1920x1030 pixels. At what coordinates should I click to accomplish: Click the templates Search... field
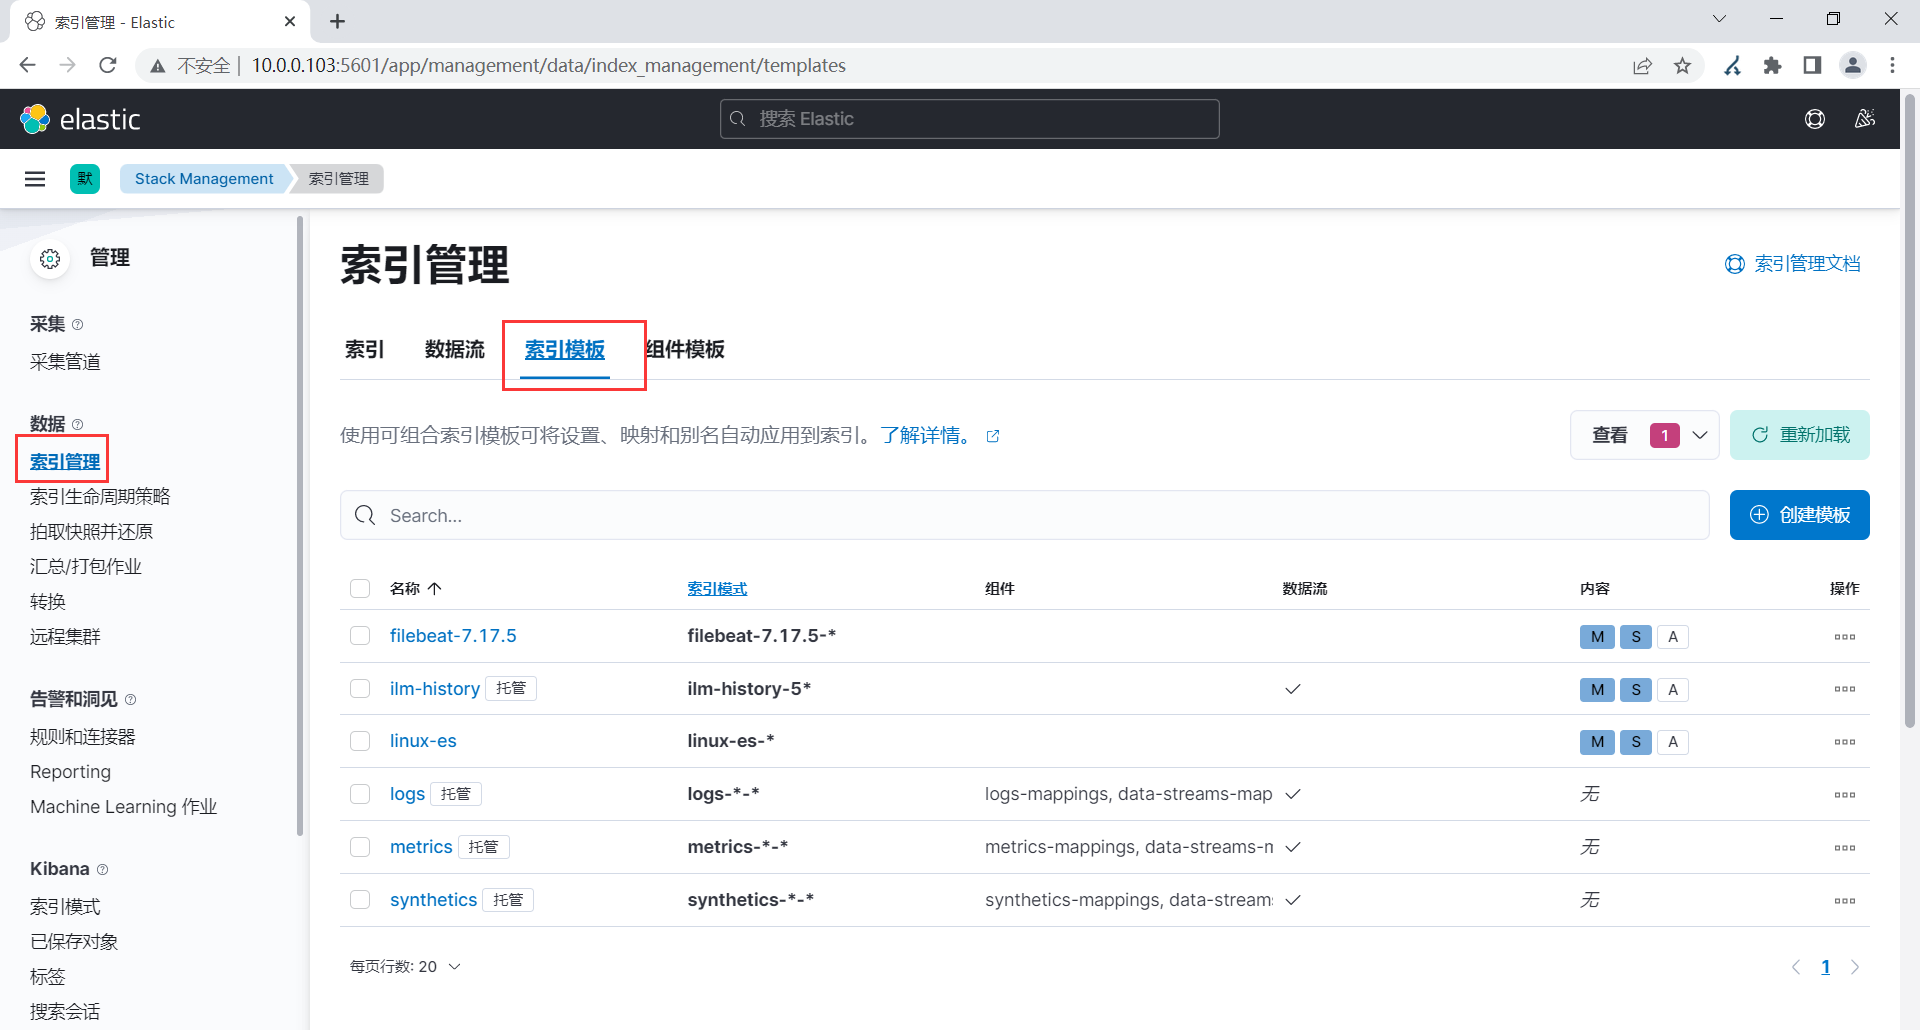pyautogui.click(x=1025, y=515)
